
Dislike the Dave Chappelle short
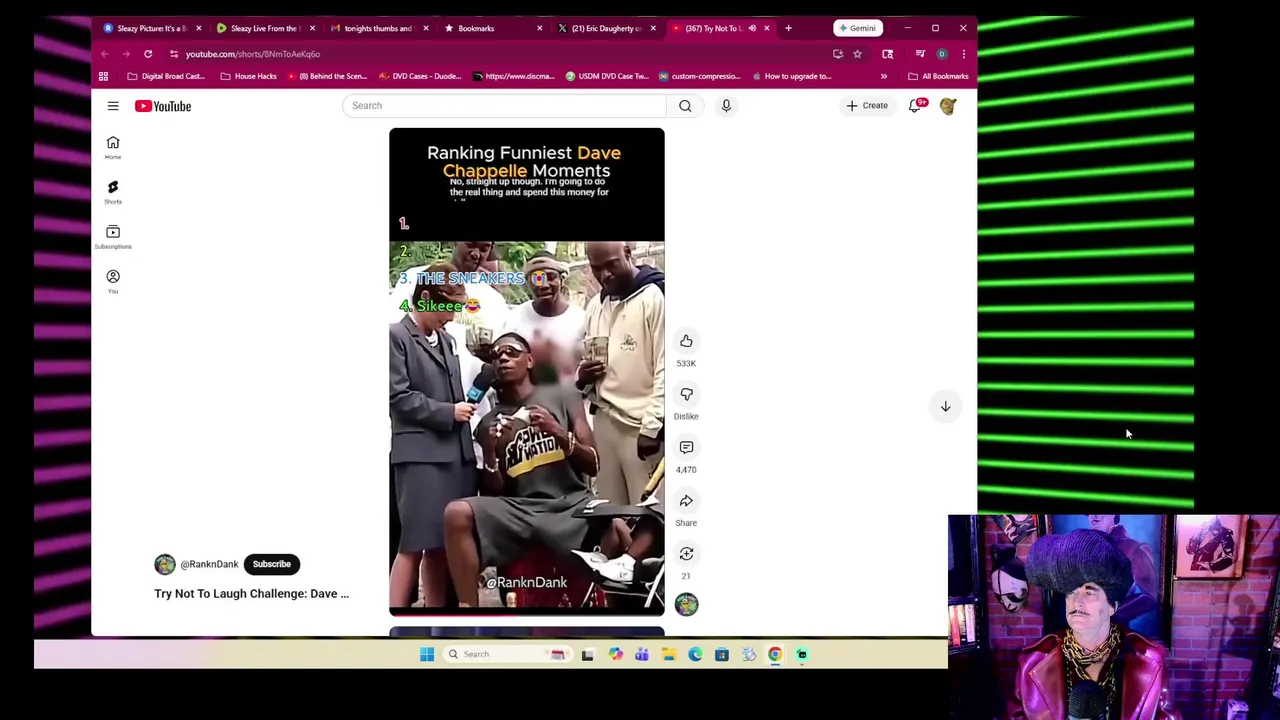point(686,394)
